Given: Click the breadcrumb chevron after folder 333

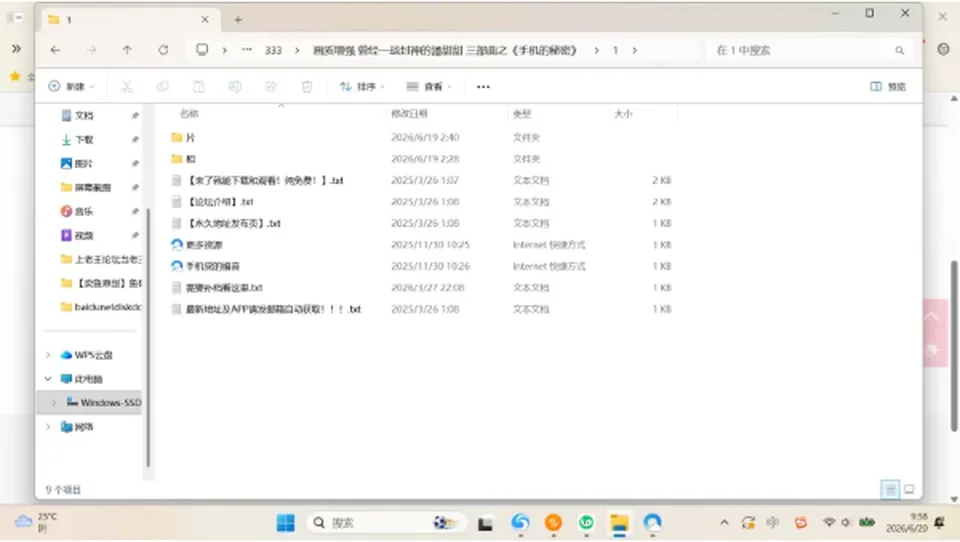Looking at the screenshot, I should pos(297,50).
